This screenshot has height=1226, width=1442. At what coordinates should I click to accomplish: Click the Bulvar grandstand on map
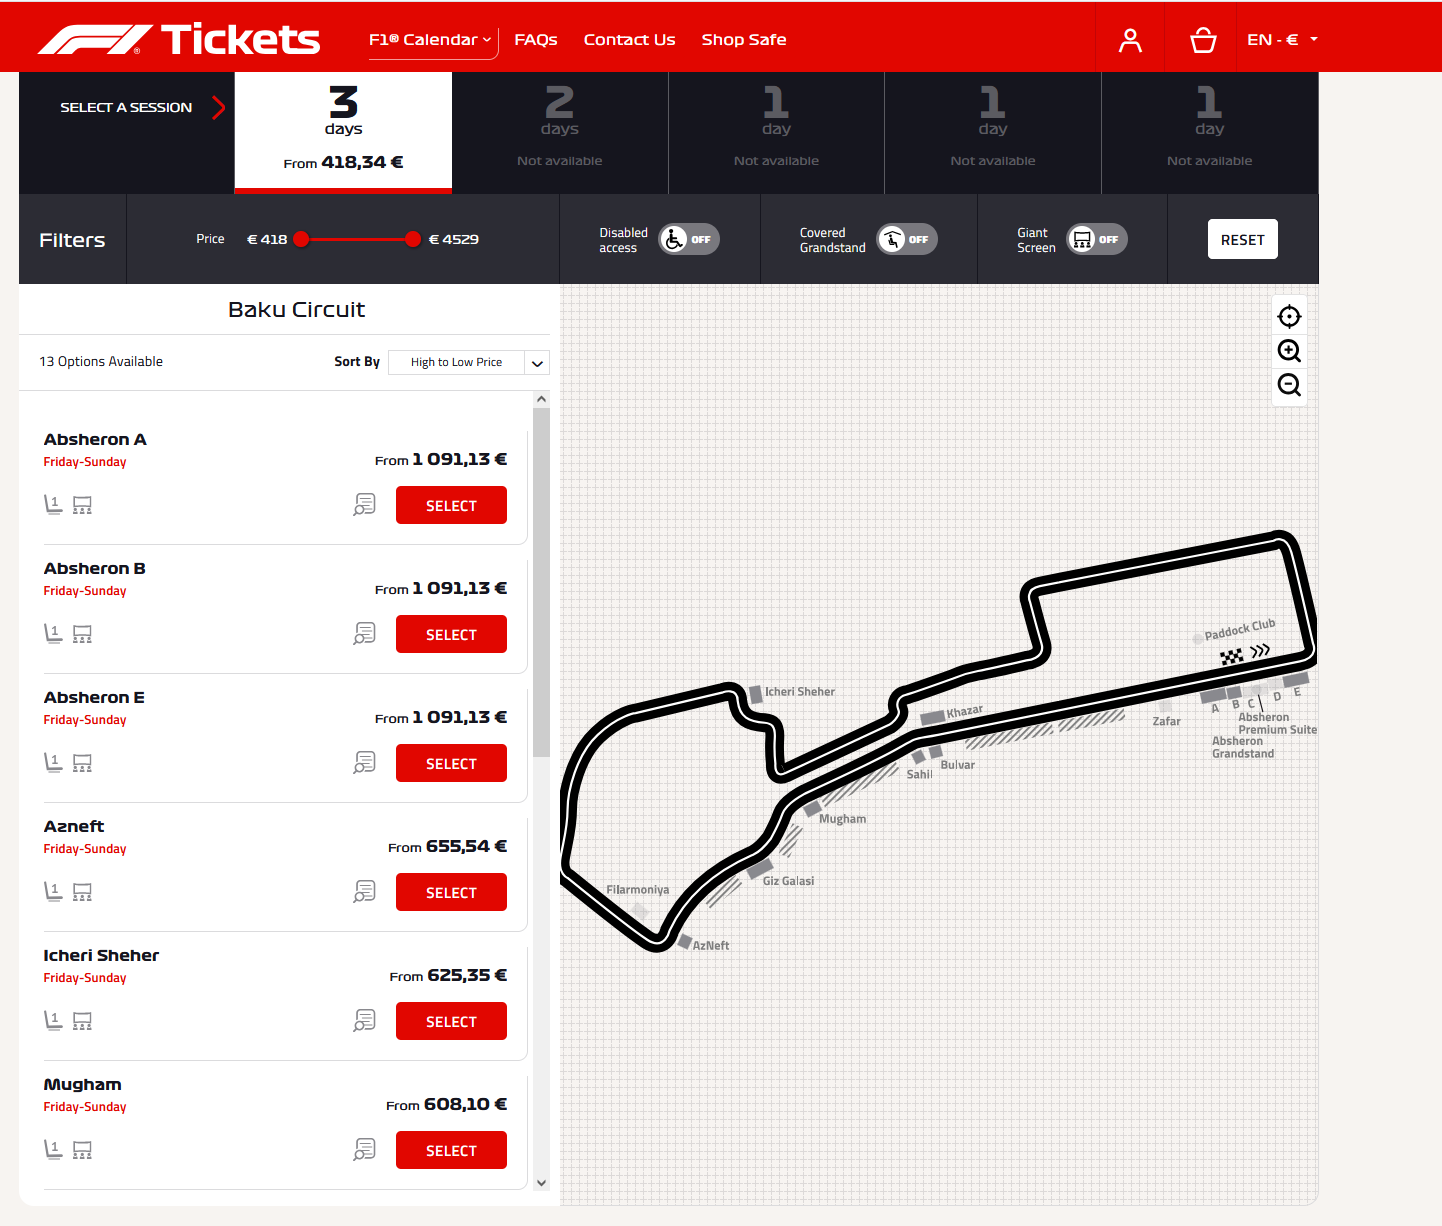936,752
